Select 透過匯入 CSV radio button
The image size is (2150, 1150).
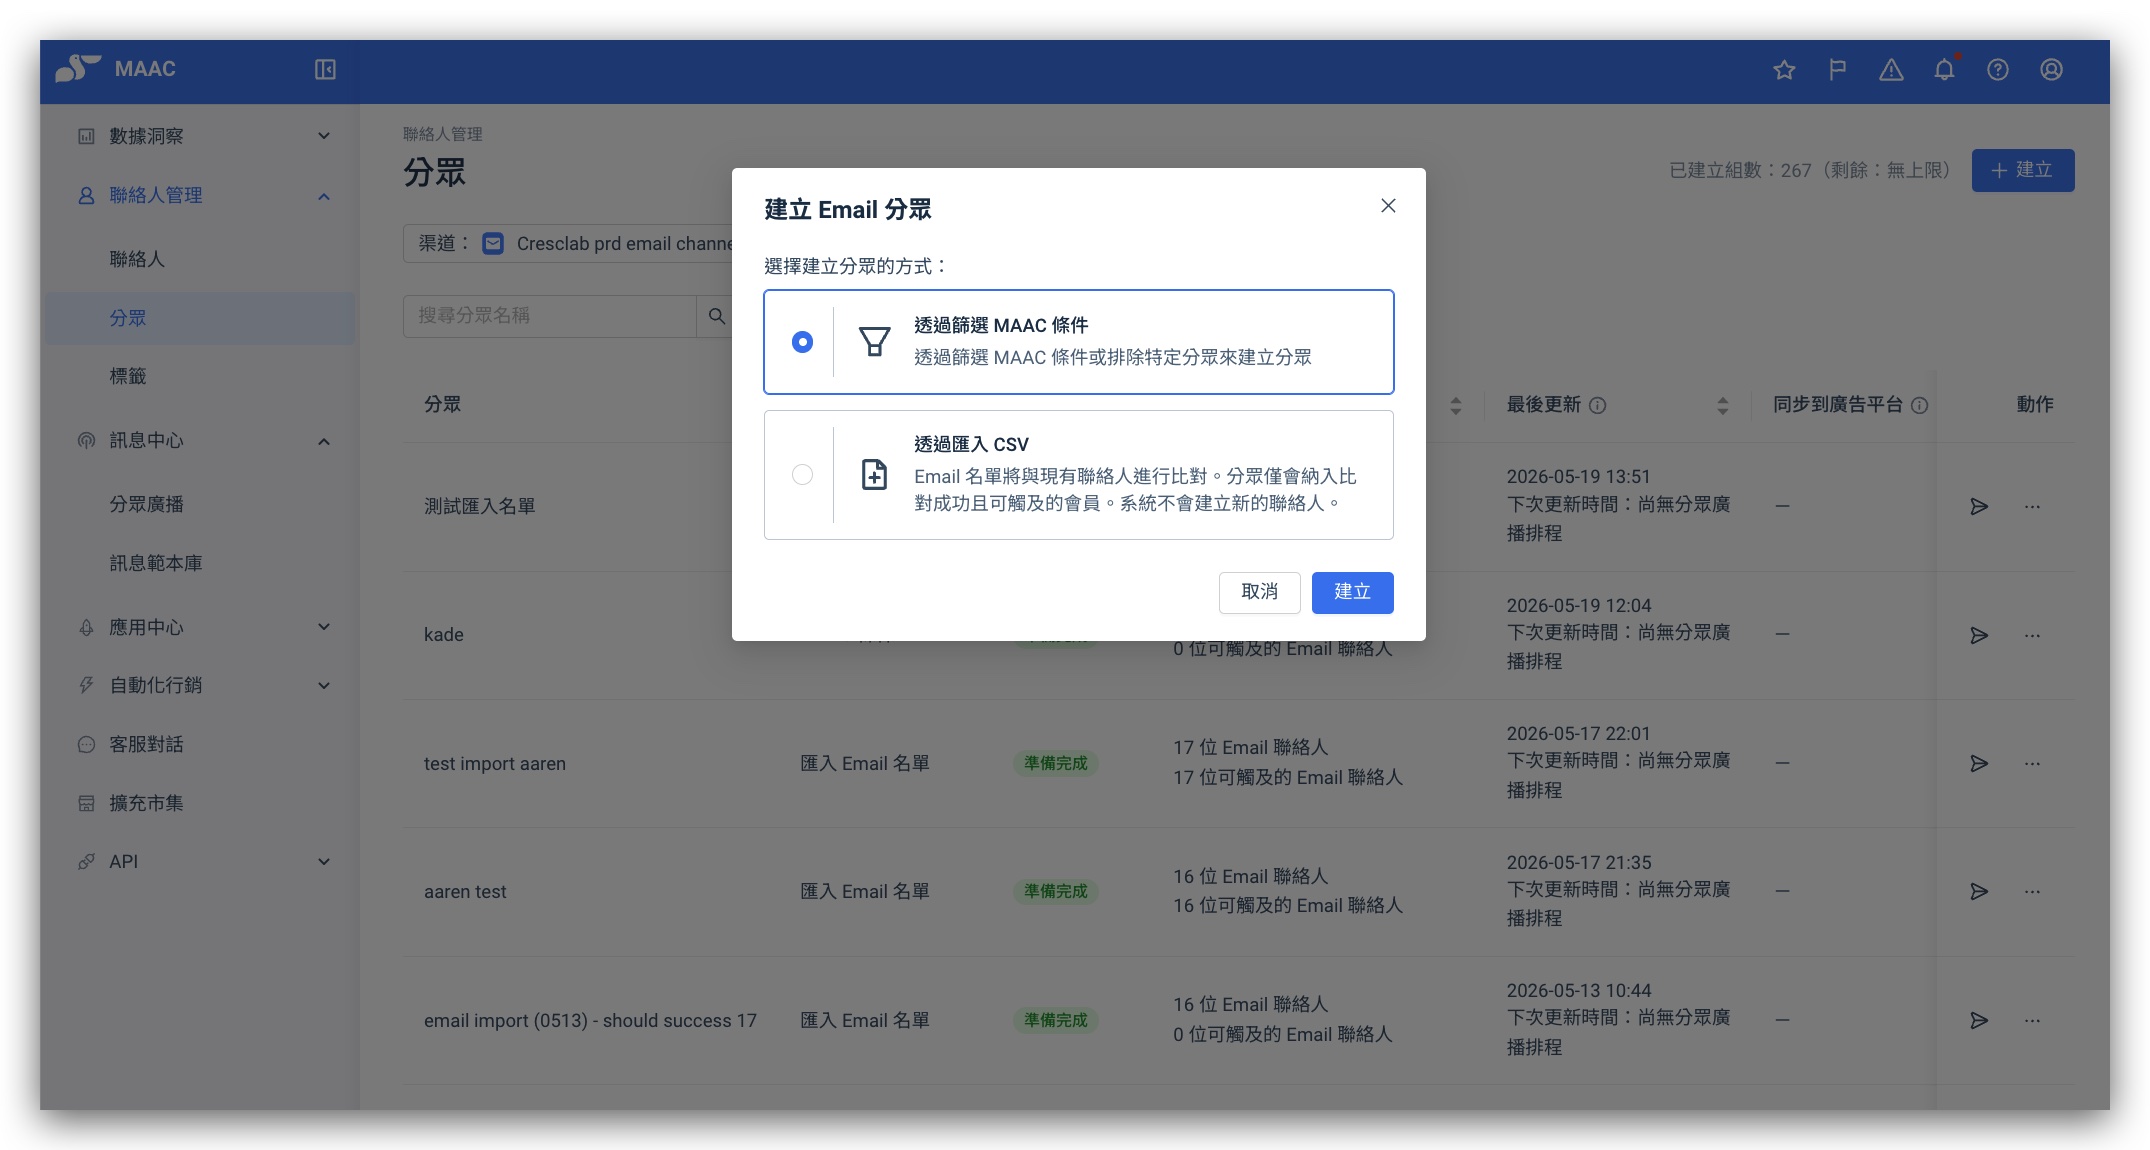click(x=802, y=475)
